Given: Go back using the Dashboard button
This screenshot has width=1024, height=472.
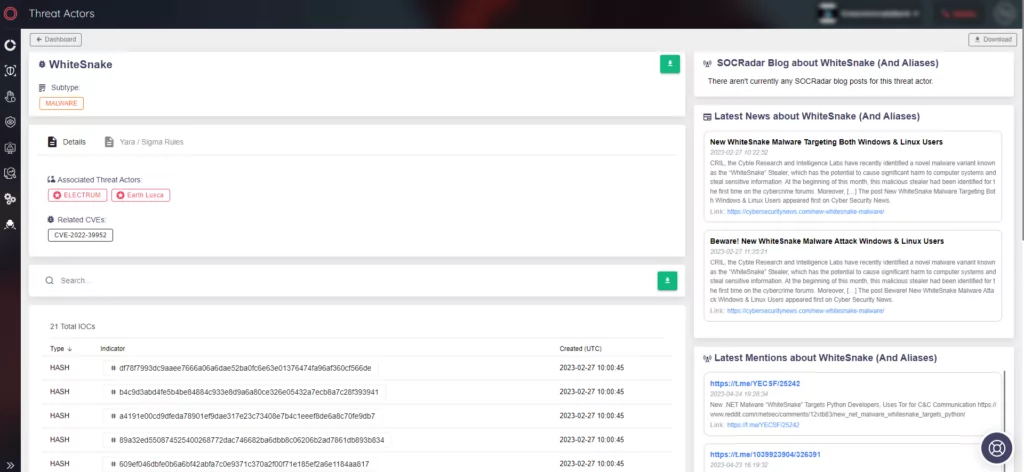Looking at the screenshot, I should [56, 40].
